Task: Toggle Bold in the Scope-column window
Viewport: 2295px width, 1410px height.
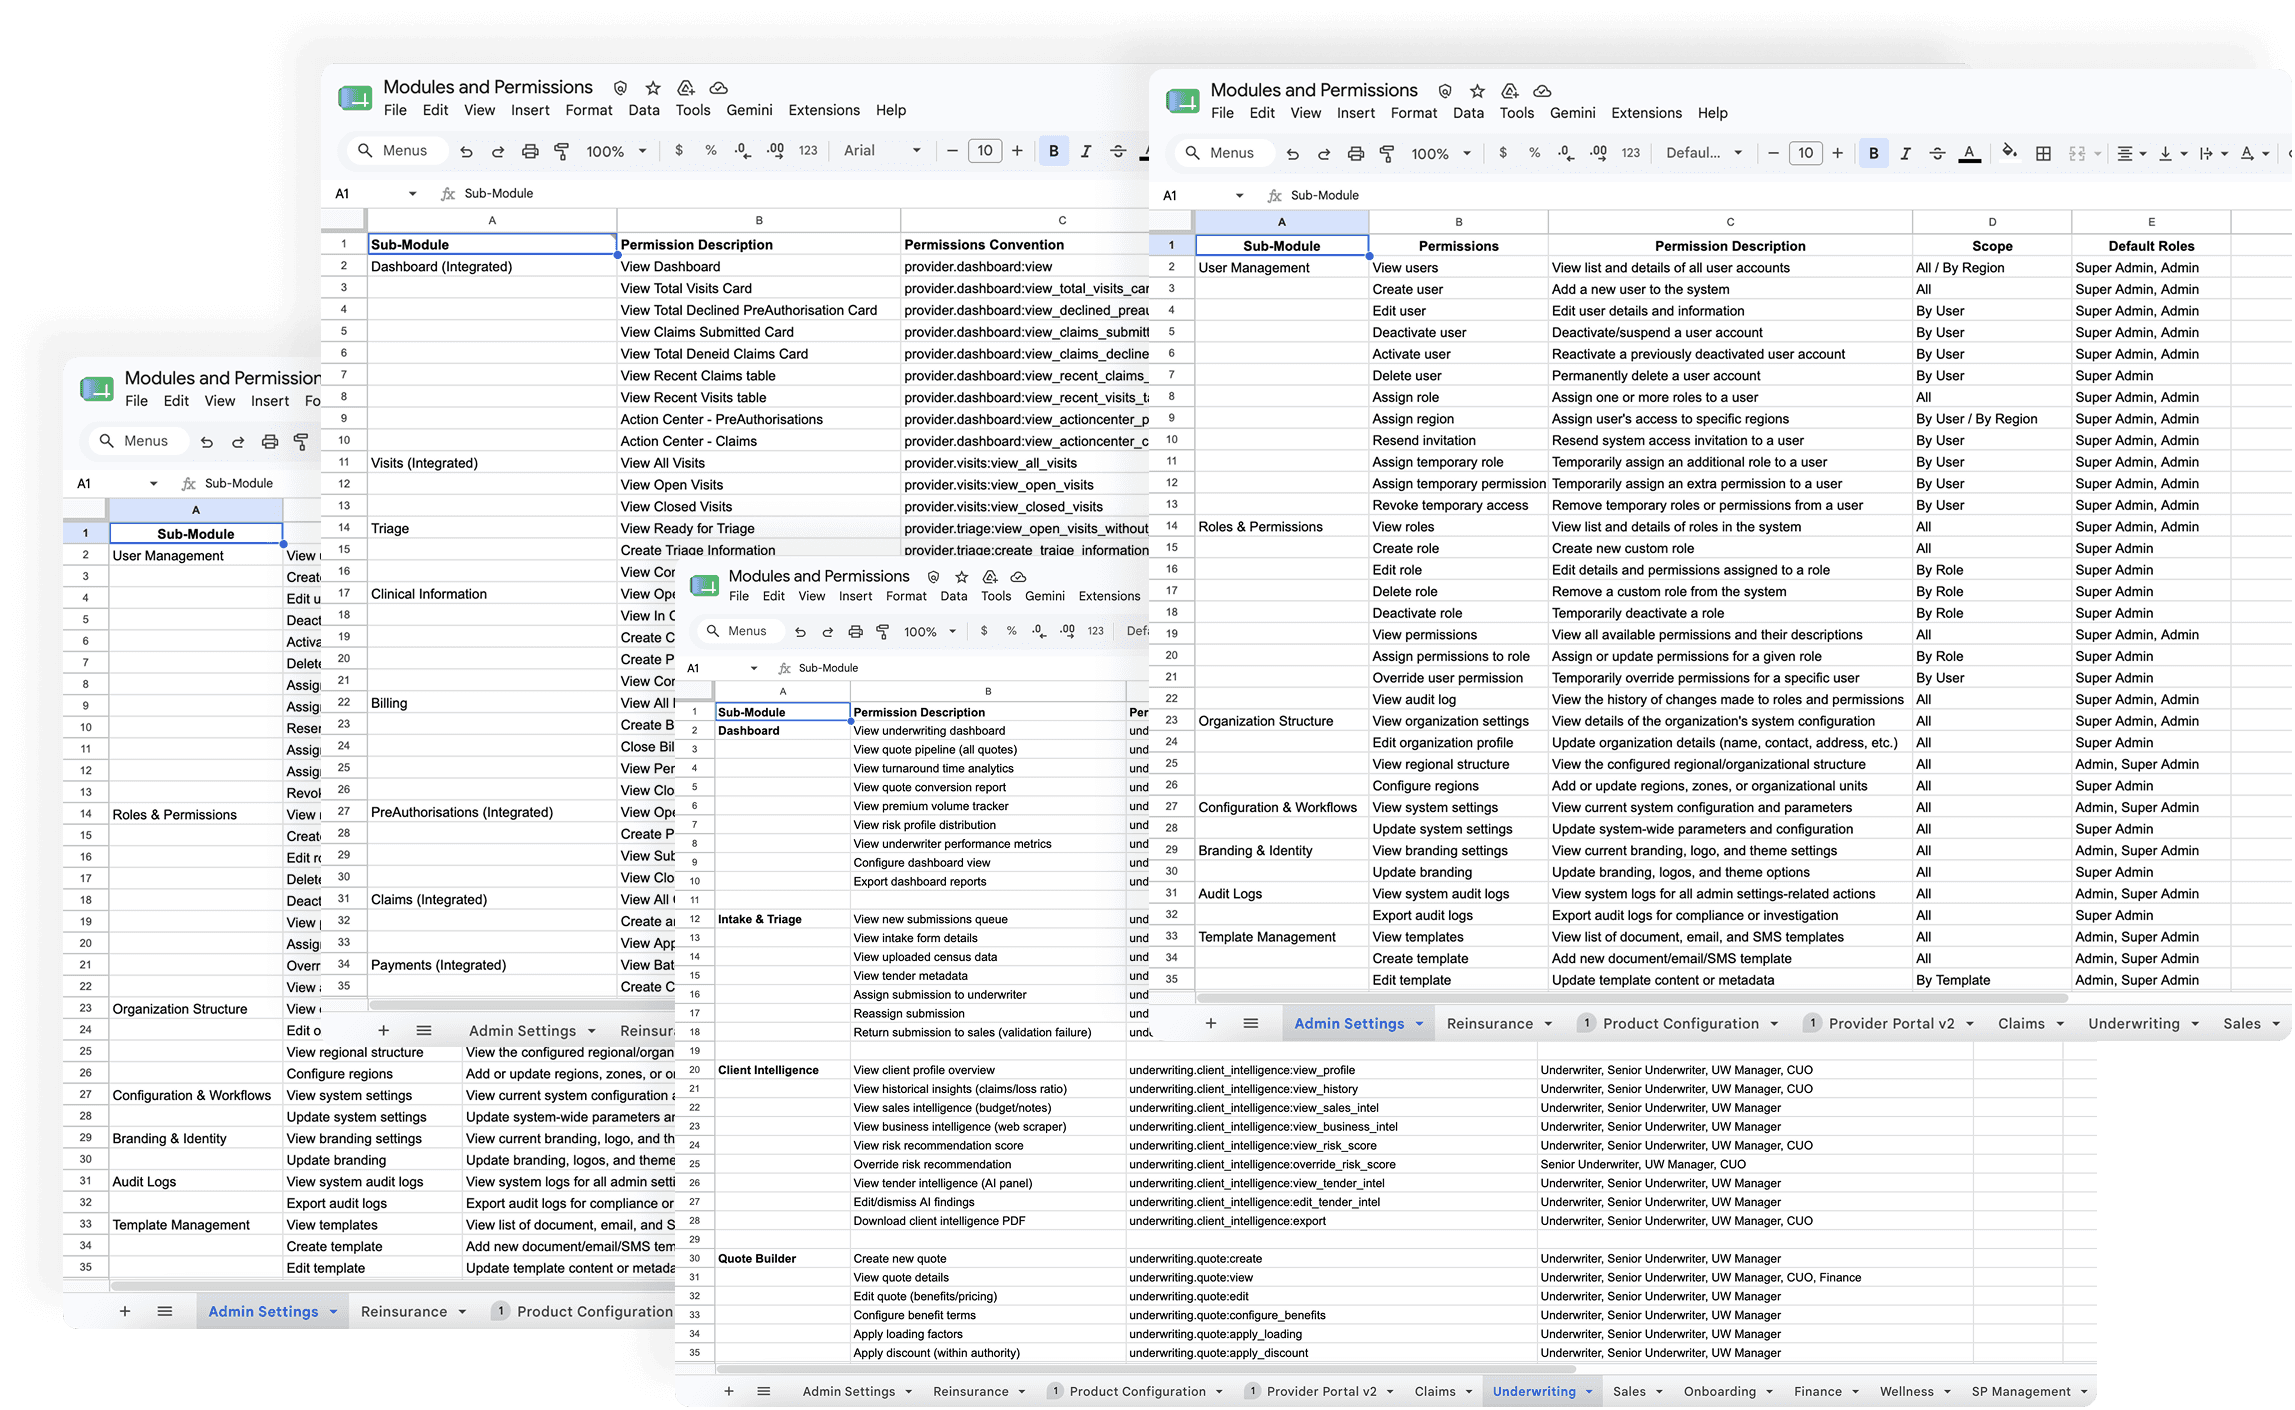Action: coord(1873,153)
